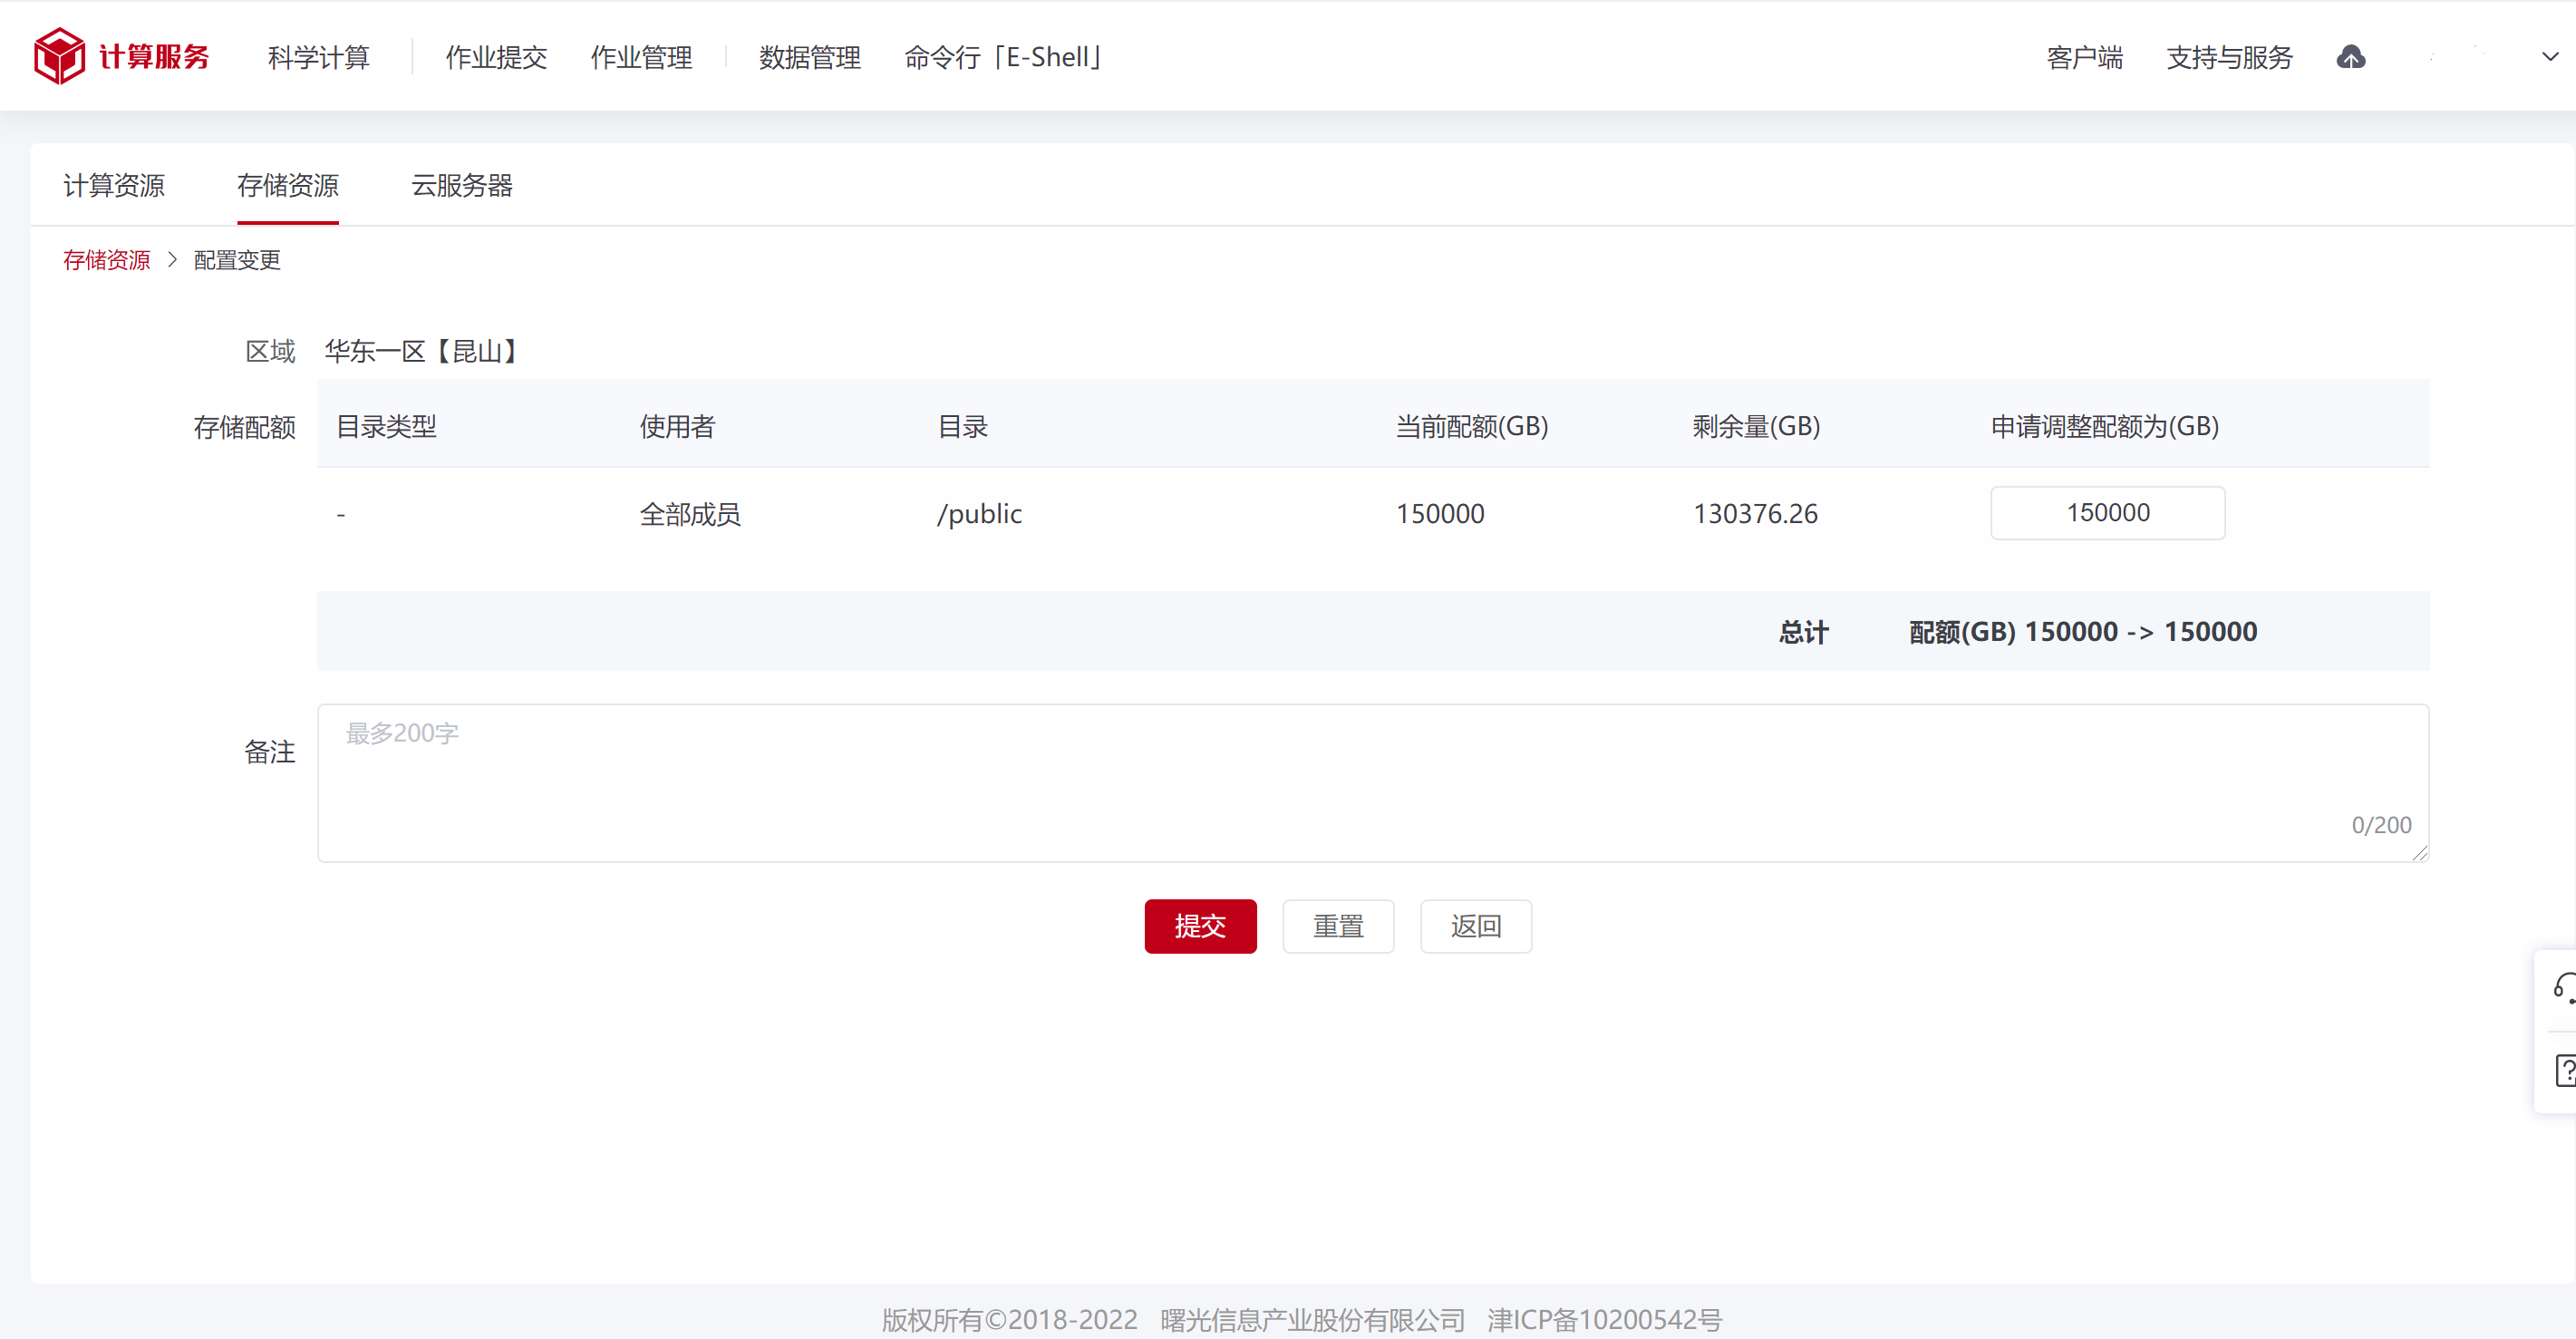Go to 作业提交 menu item
Image resolution: width=2576 pixels, height=1339 pixels.
pyautogui.click(x=496, y=57)
